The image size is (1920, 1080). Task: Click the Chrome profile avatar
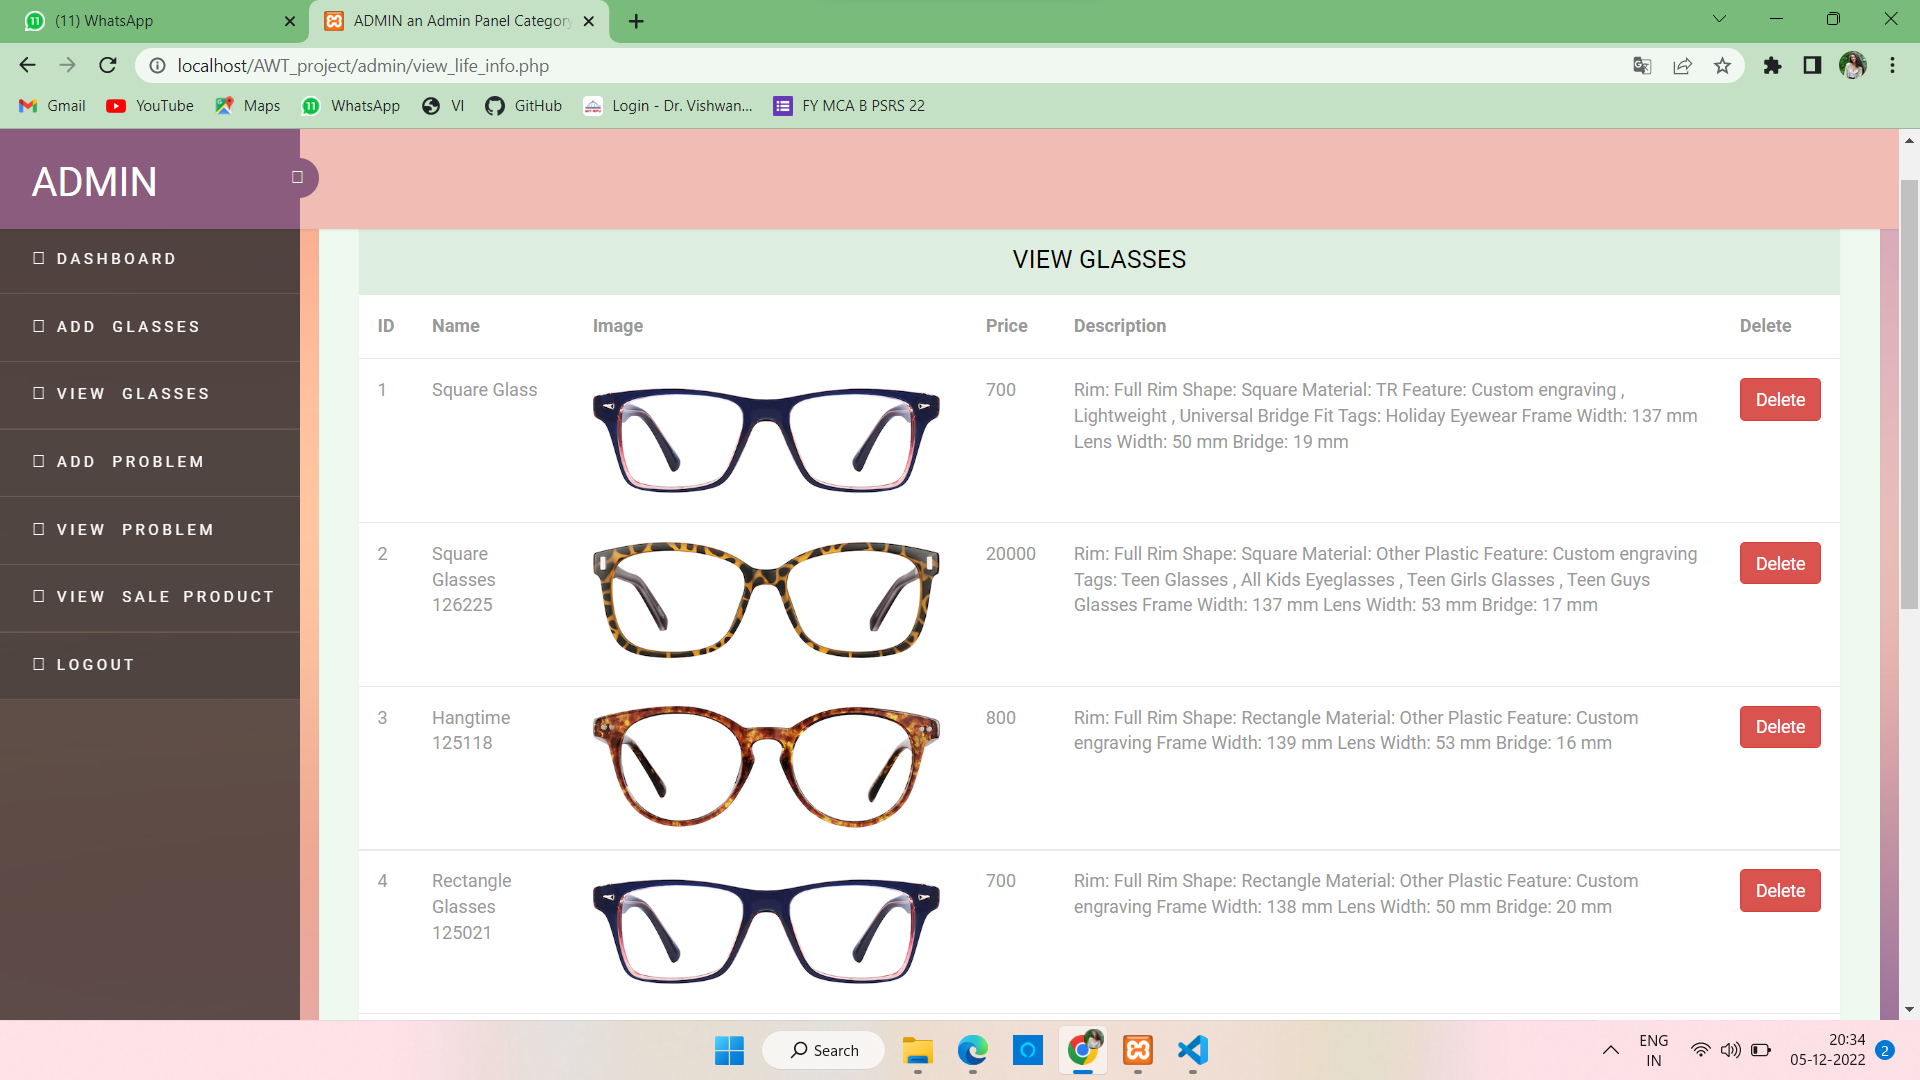pos(1853,65)
